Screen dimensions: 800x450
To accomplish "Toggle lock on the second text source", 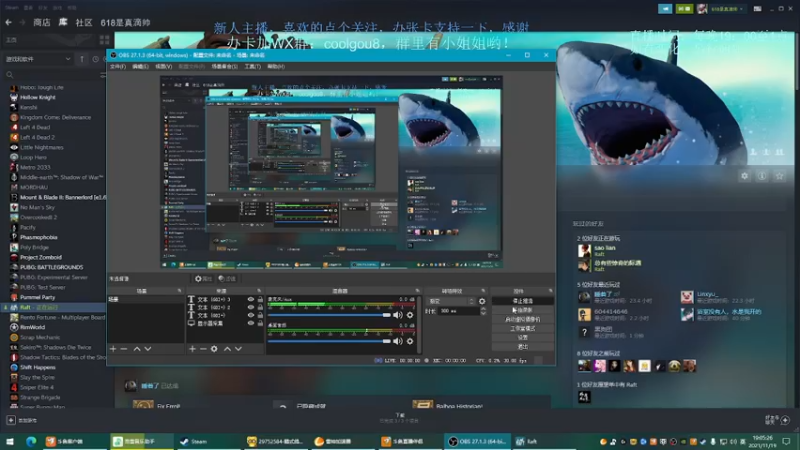I will 260,307.
